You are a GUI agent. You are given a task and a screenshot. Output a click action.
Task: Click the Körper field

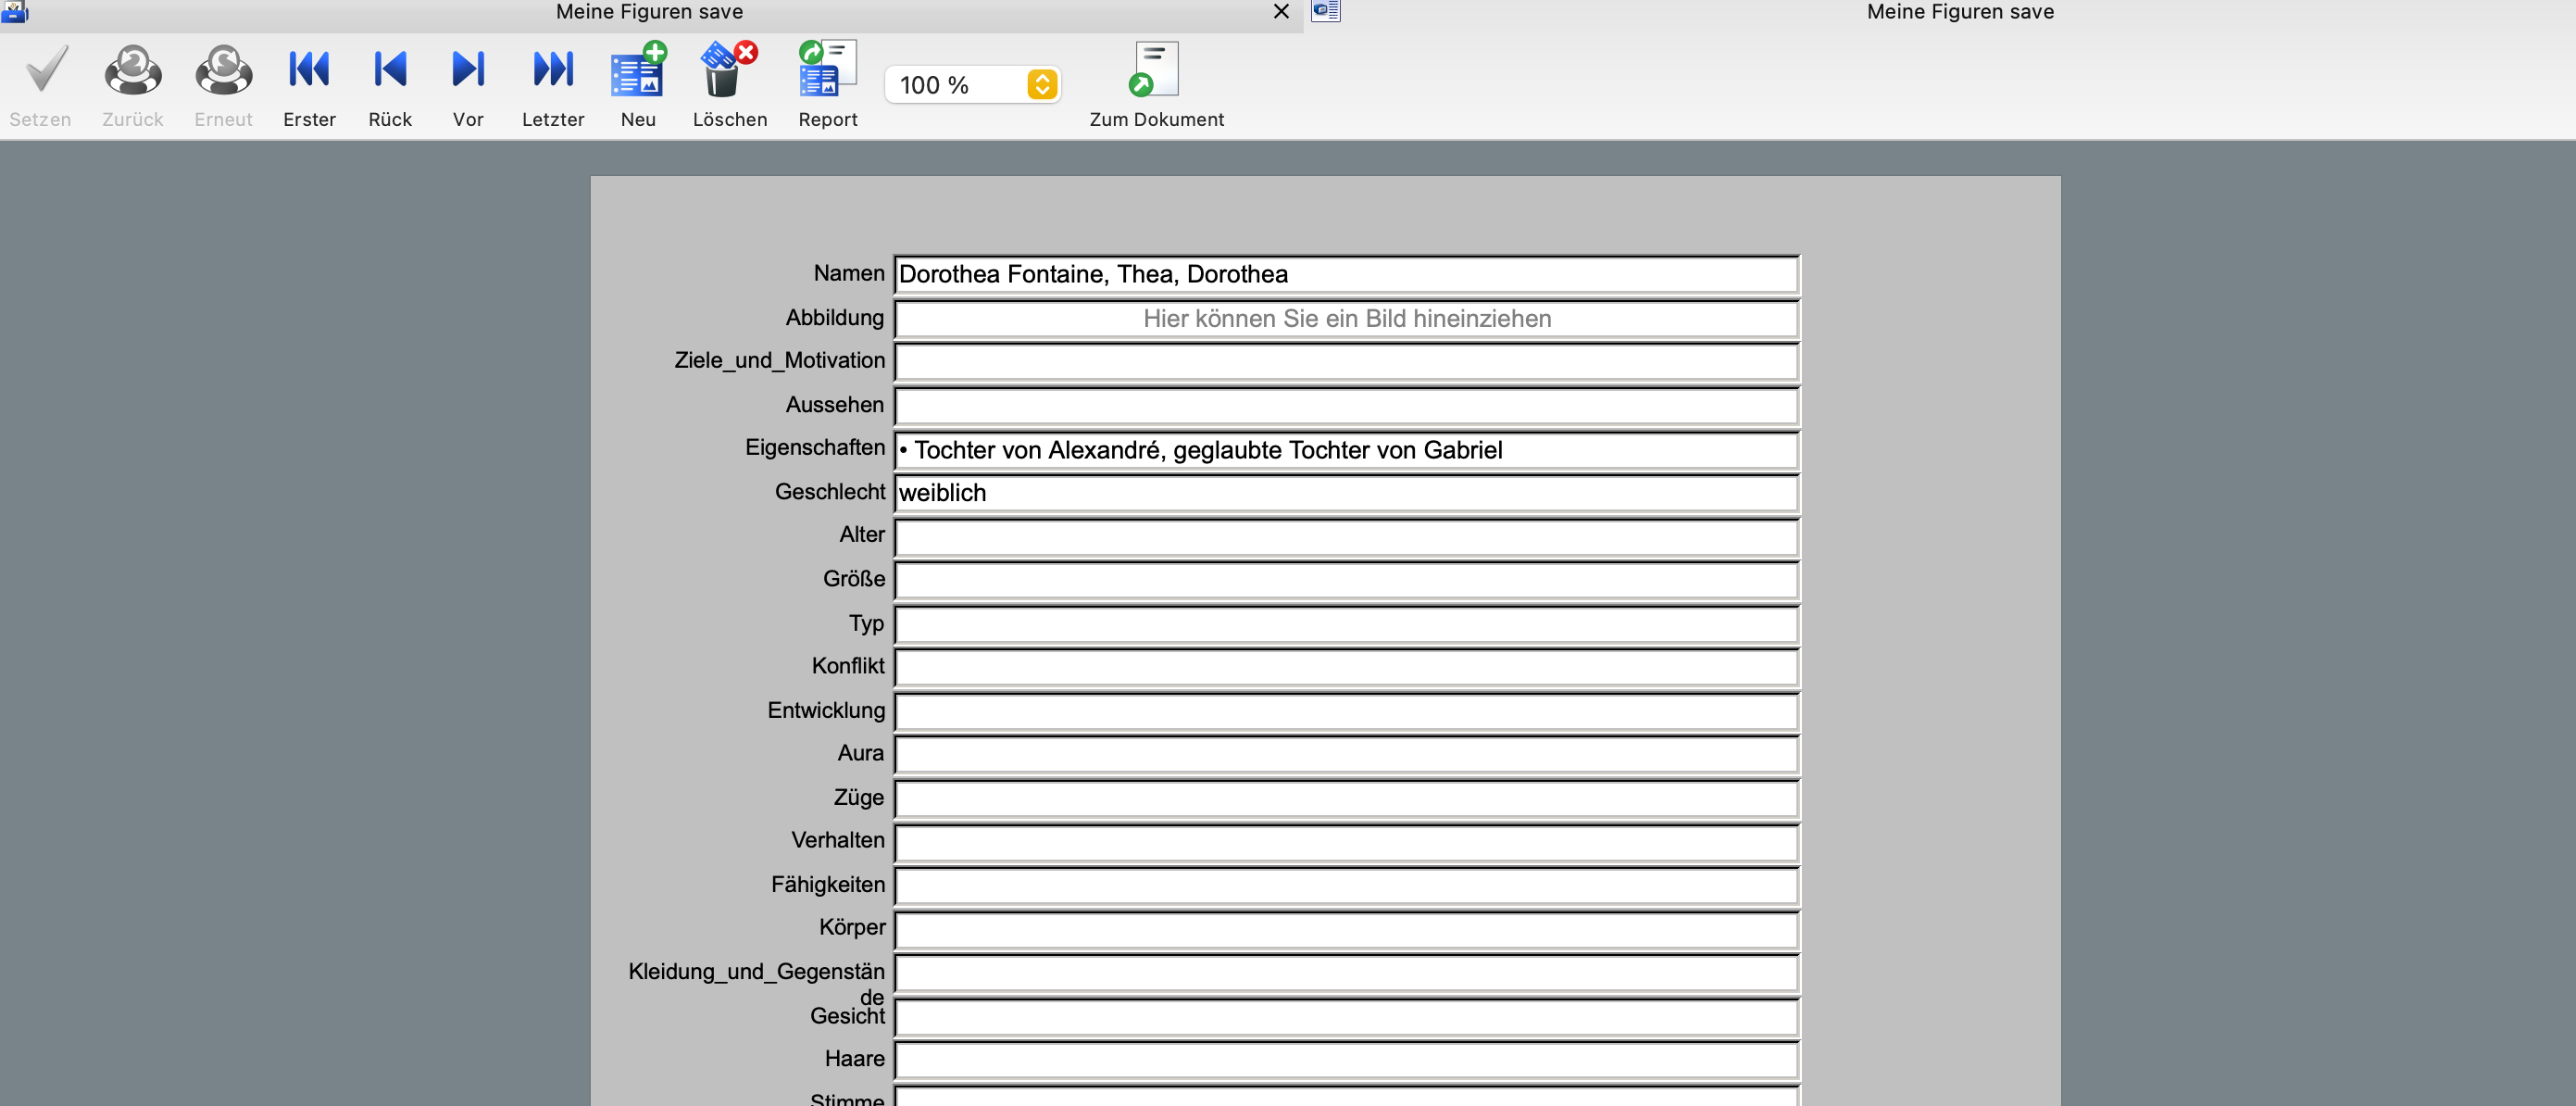tap(1346, 929)
